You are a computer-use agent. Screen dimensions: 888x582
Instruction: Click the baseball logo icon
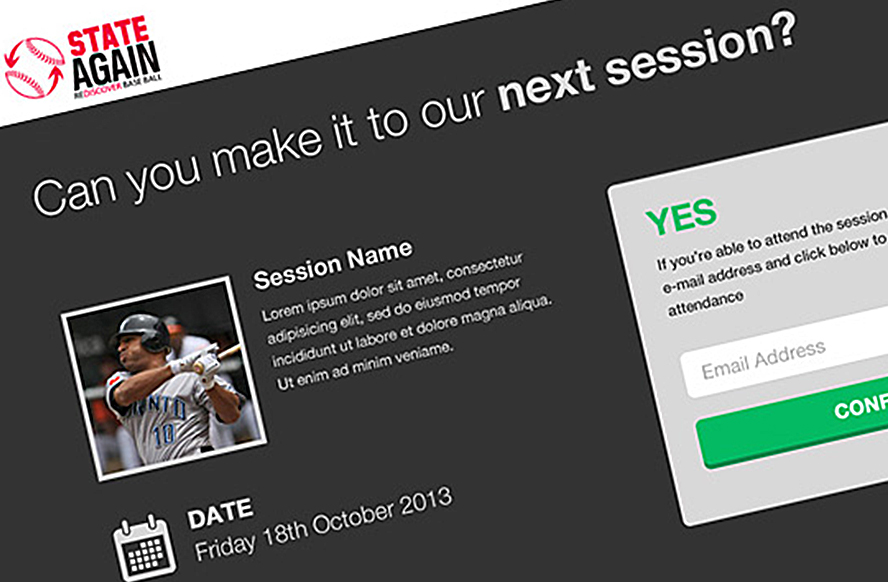pyautogui.click(x=34, y=68)
